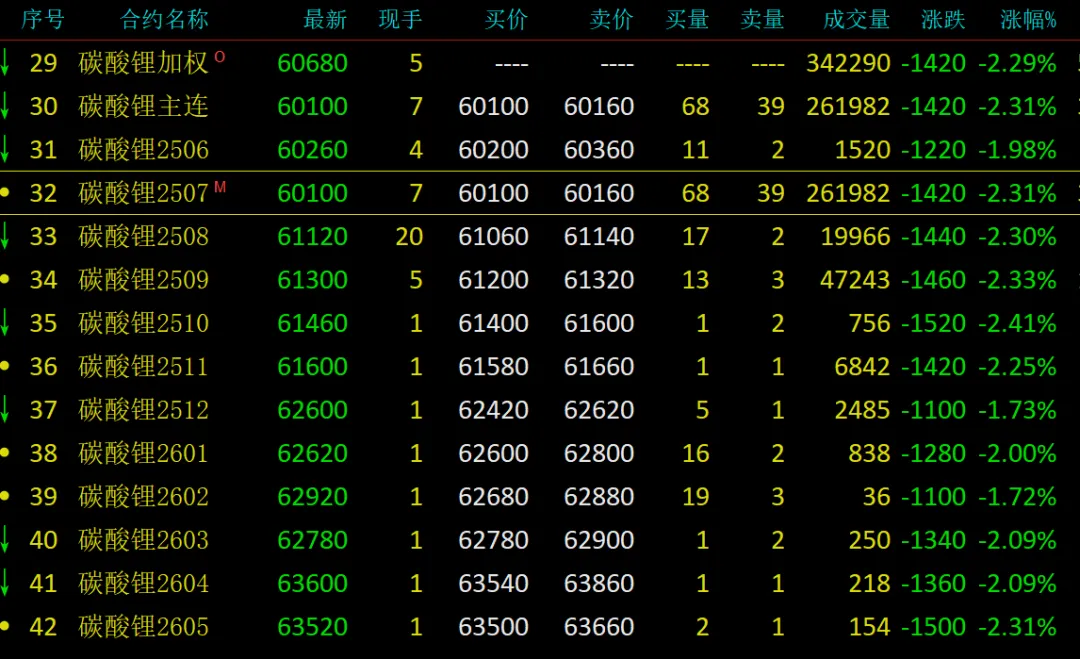Image resolution: width=1080 pixels, height=659 pixels.
Task: Open the highlighted contract 碳酸锂2507
Action: pos(143,193)
